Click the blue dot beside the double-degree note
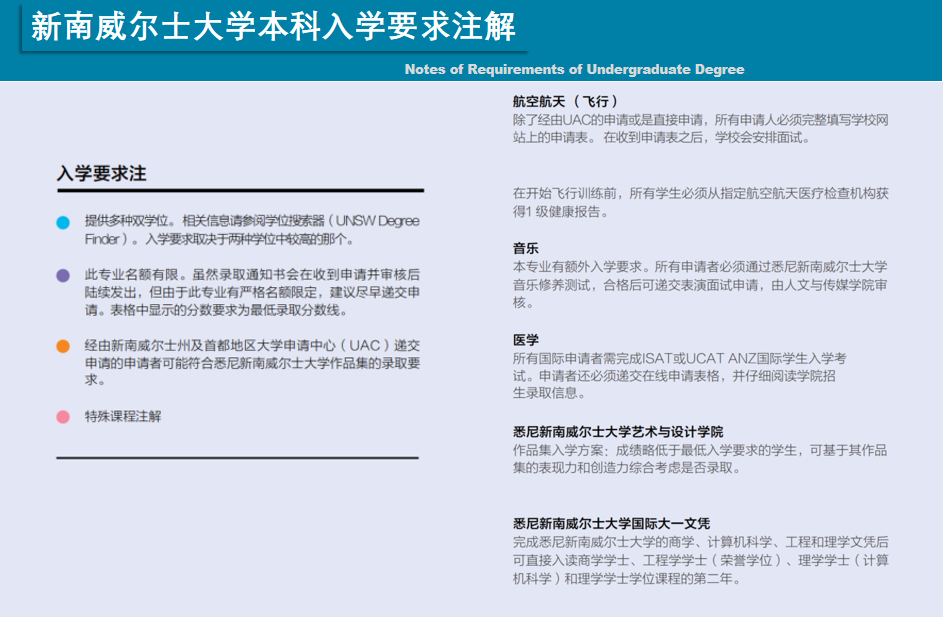This screenshot has height=621, width=943. [x=63, y=222]
